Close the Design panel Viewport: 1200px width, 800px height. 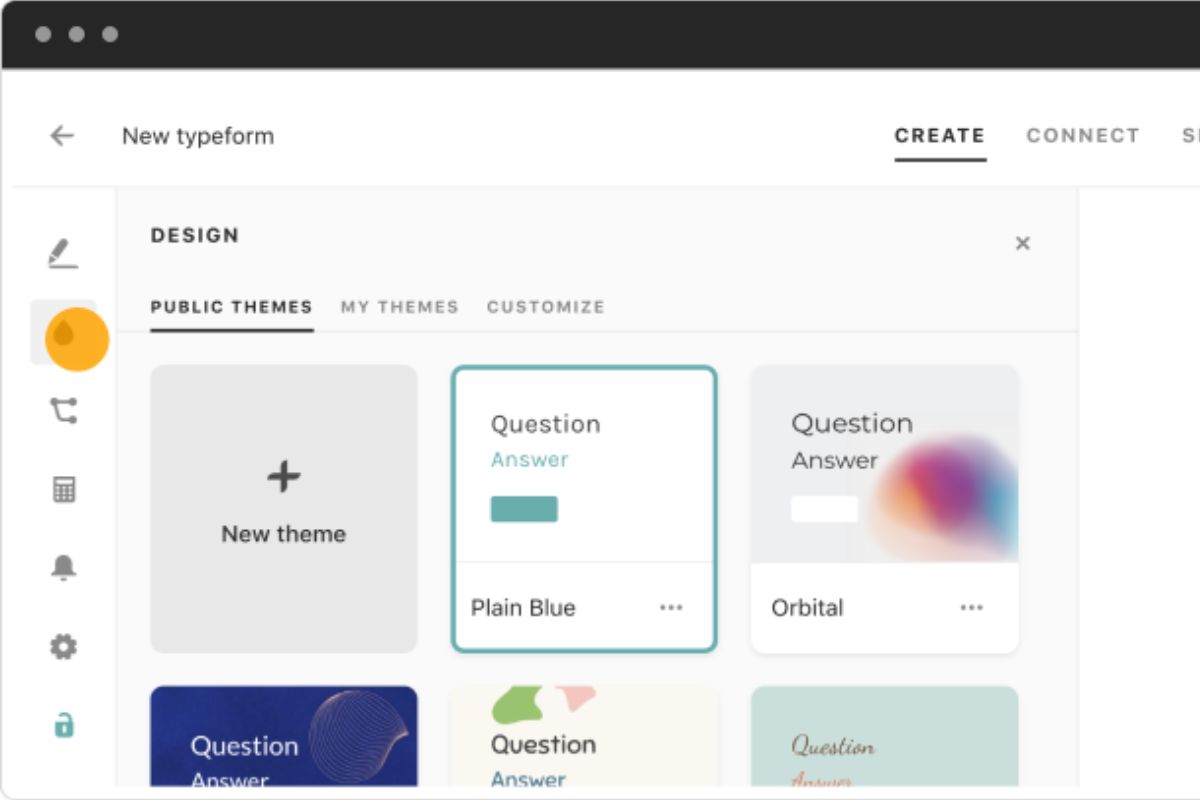pos(1023,243)
